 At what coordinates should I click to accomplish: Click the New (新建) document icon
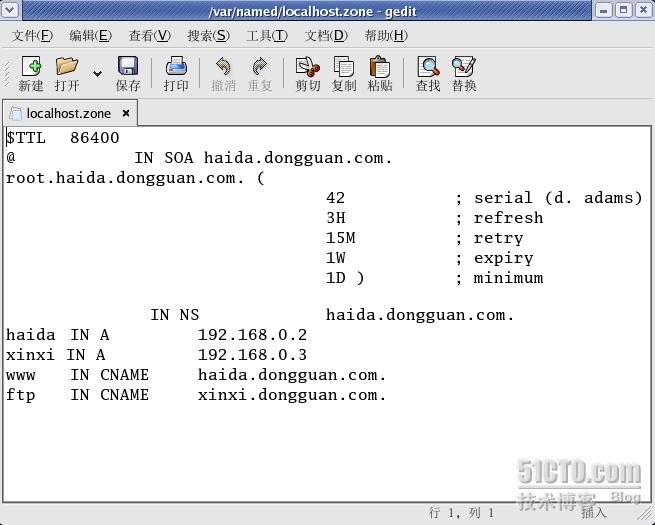click(31, 66)
